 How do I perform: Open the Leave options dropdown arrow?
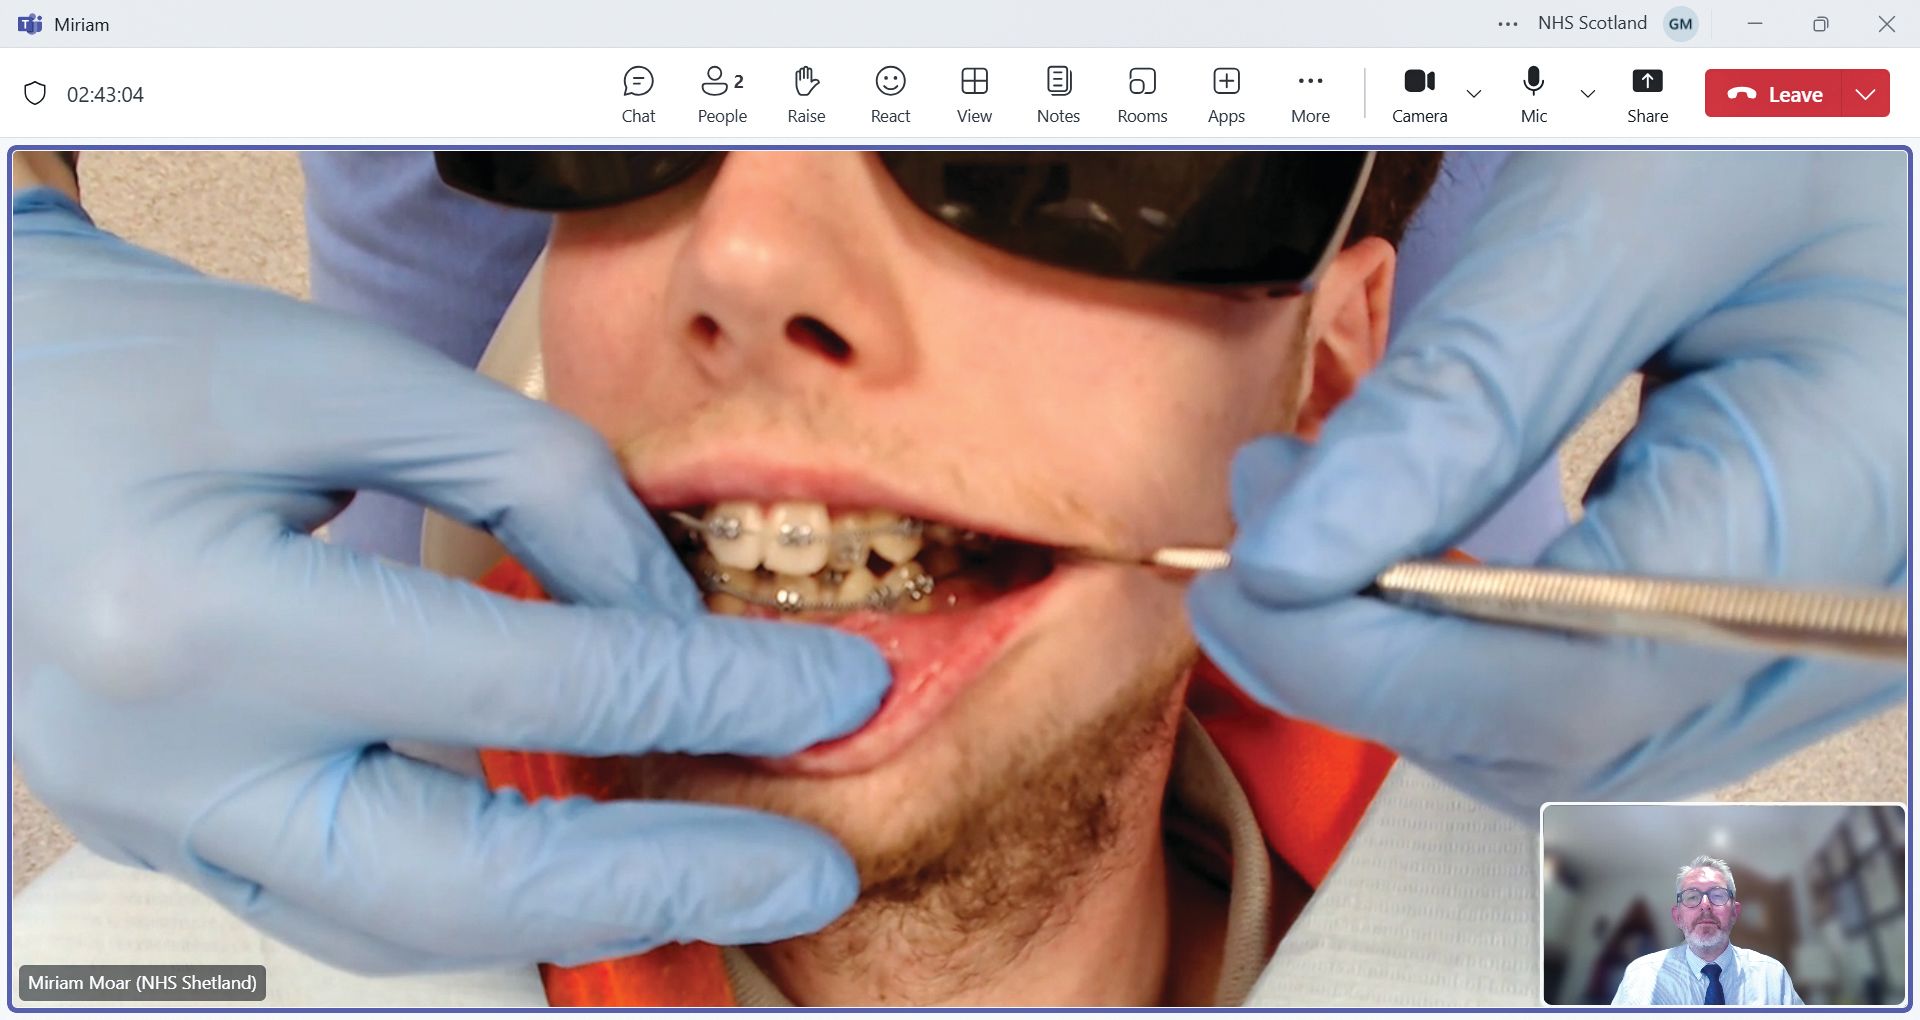click(x=1865, y=94)
